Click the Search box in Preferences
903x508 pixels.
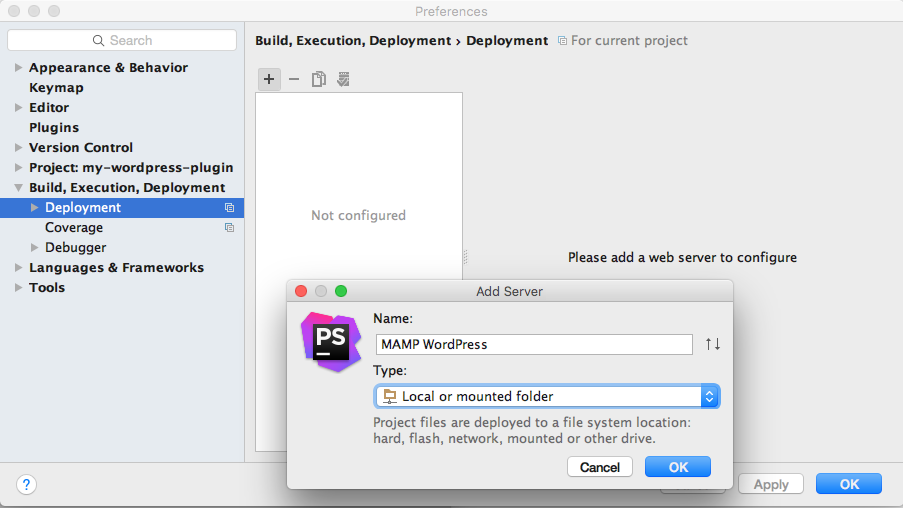tap(122, 40)
